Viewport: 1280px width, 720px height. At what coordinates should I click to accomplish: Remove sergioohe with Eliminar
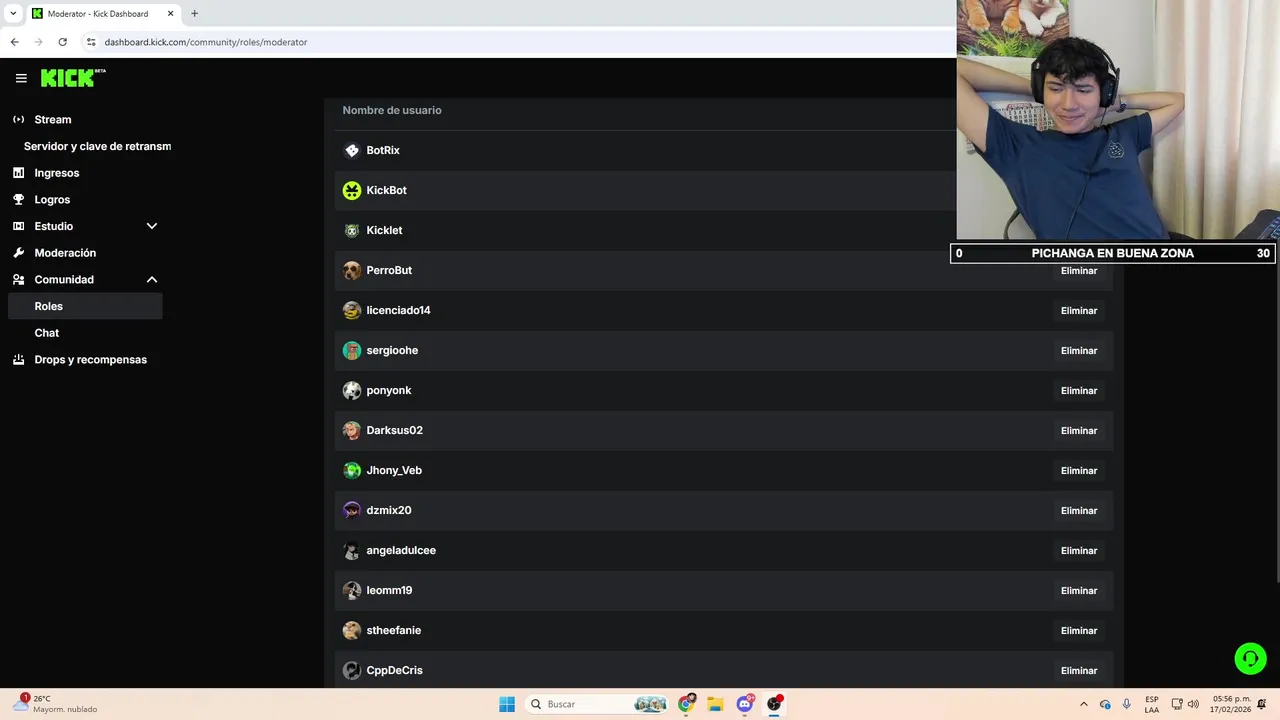1079,350
